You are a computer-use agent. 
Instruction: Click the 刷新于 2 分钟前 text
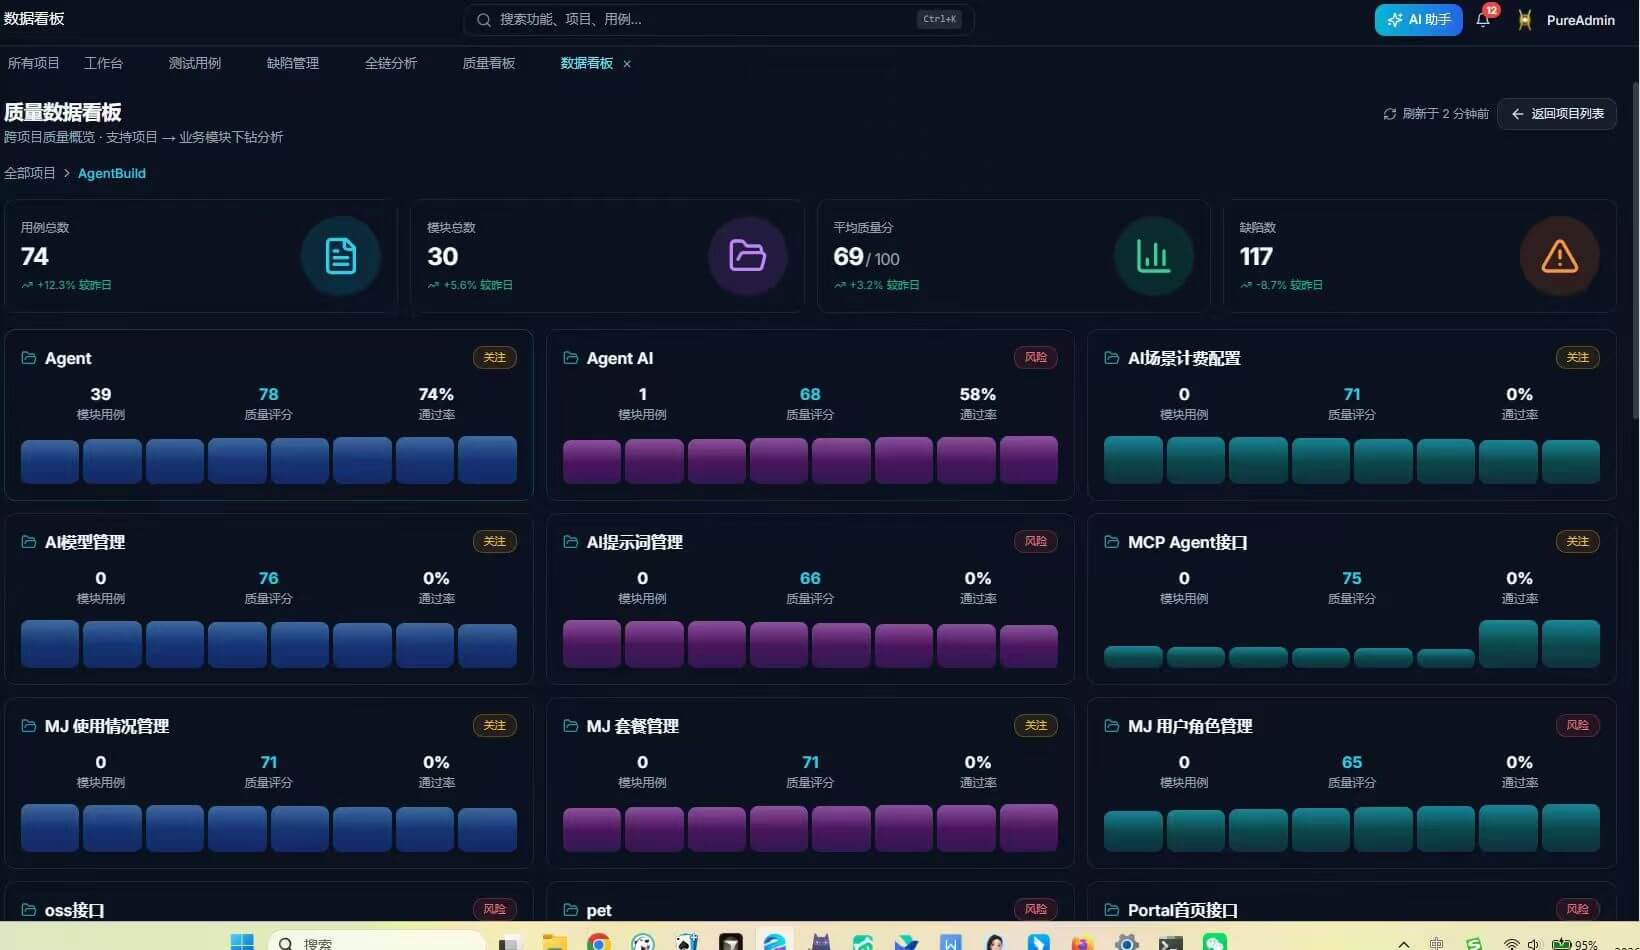[1445, 114]
